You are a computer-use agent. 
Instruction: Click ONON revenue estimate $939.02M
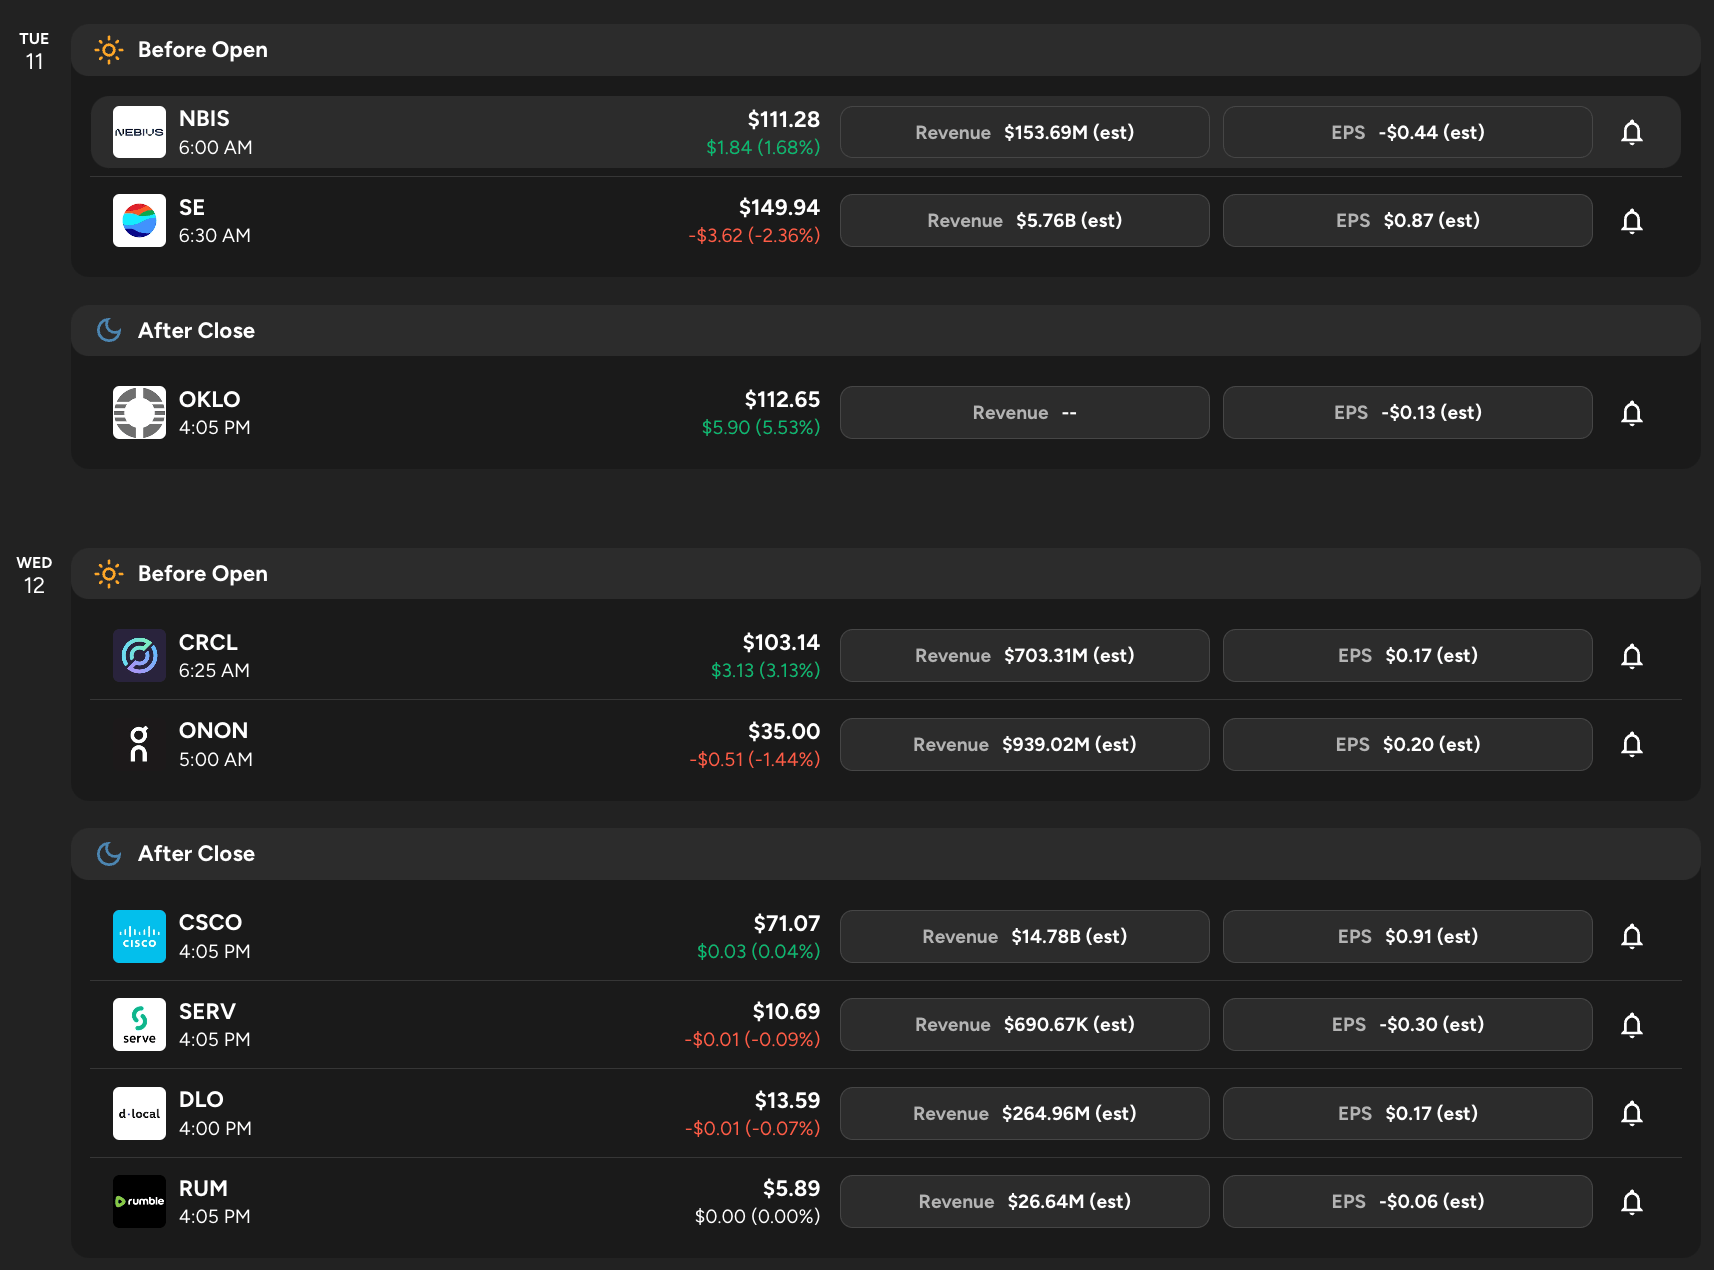click(1025, 744)
